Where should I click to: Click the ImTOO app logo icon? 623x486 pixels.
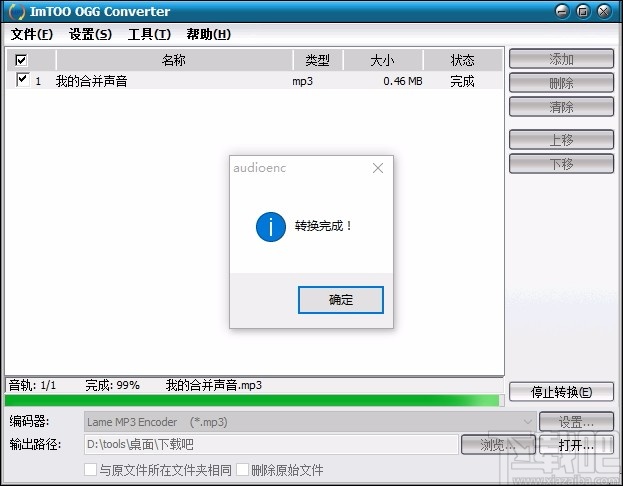[16, 12]
